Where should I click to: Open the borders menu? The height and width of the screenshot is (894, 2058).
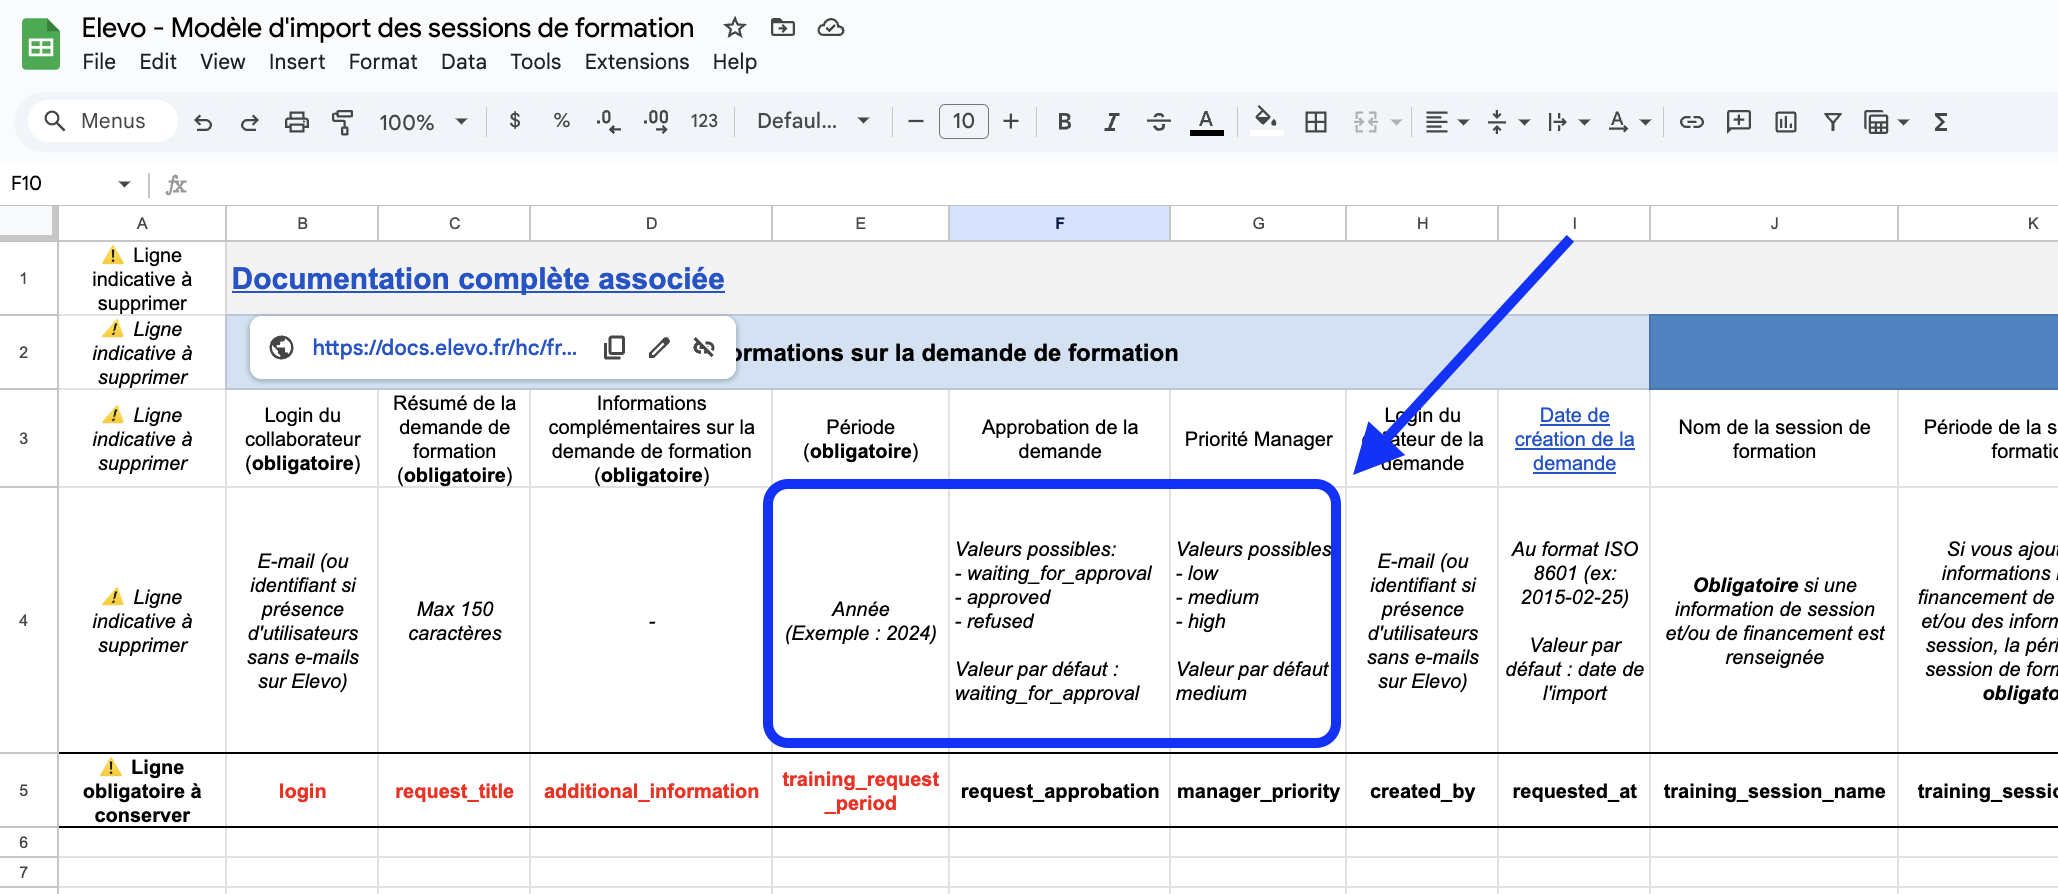[1316, 122]
